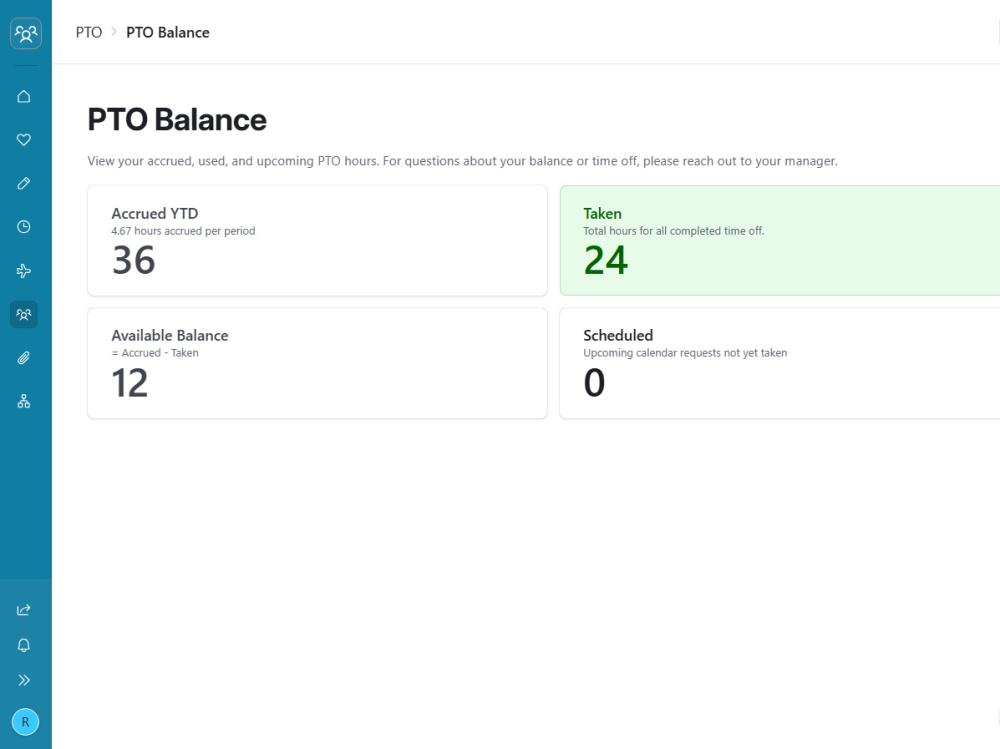
Task: Click the Scheduled value 0
Action: 594,383
